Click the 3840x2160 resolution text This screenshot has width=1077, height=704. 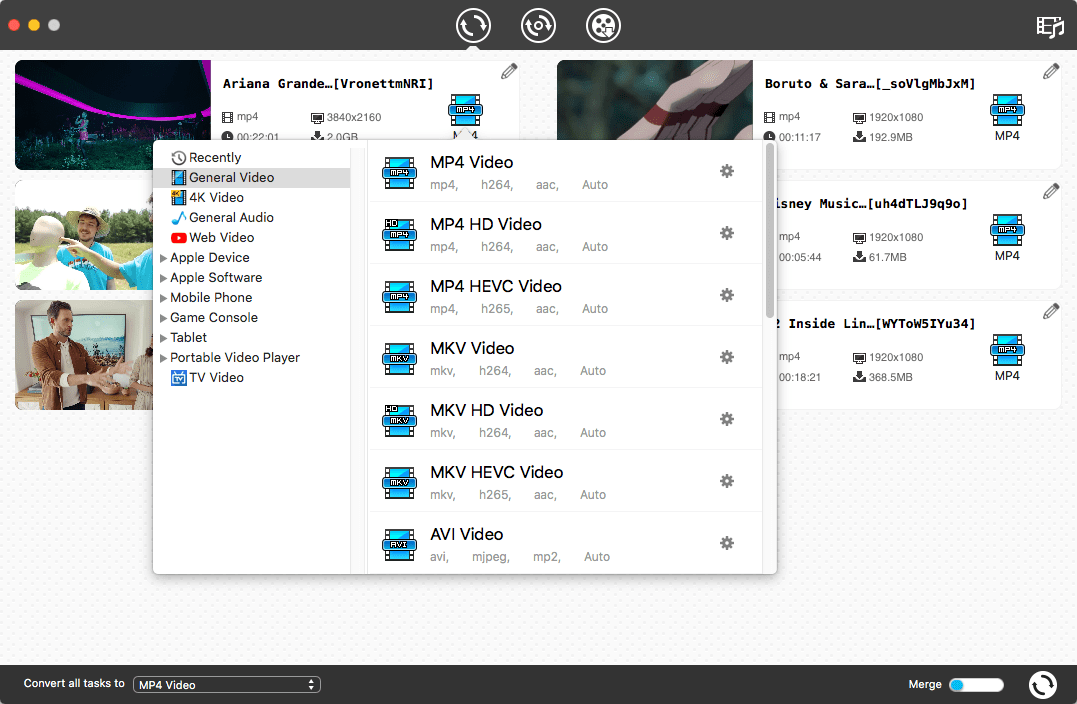pyautogui.click(x=354, y=117)
